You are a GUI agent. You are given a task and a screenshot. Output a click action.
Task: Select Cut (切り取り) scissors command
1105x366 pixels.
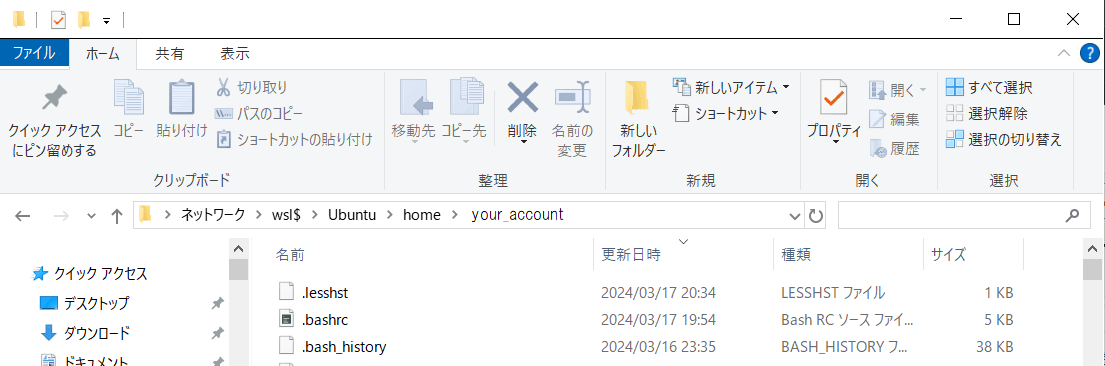tap(252, 88)
